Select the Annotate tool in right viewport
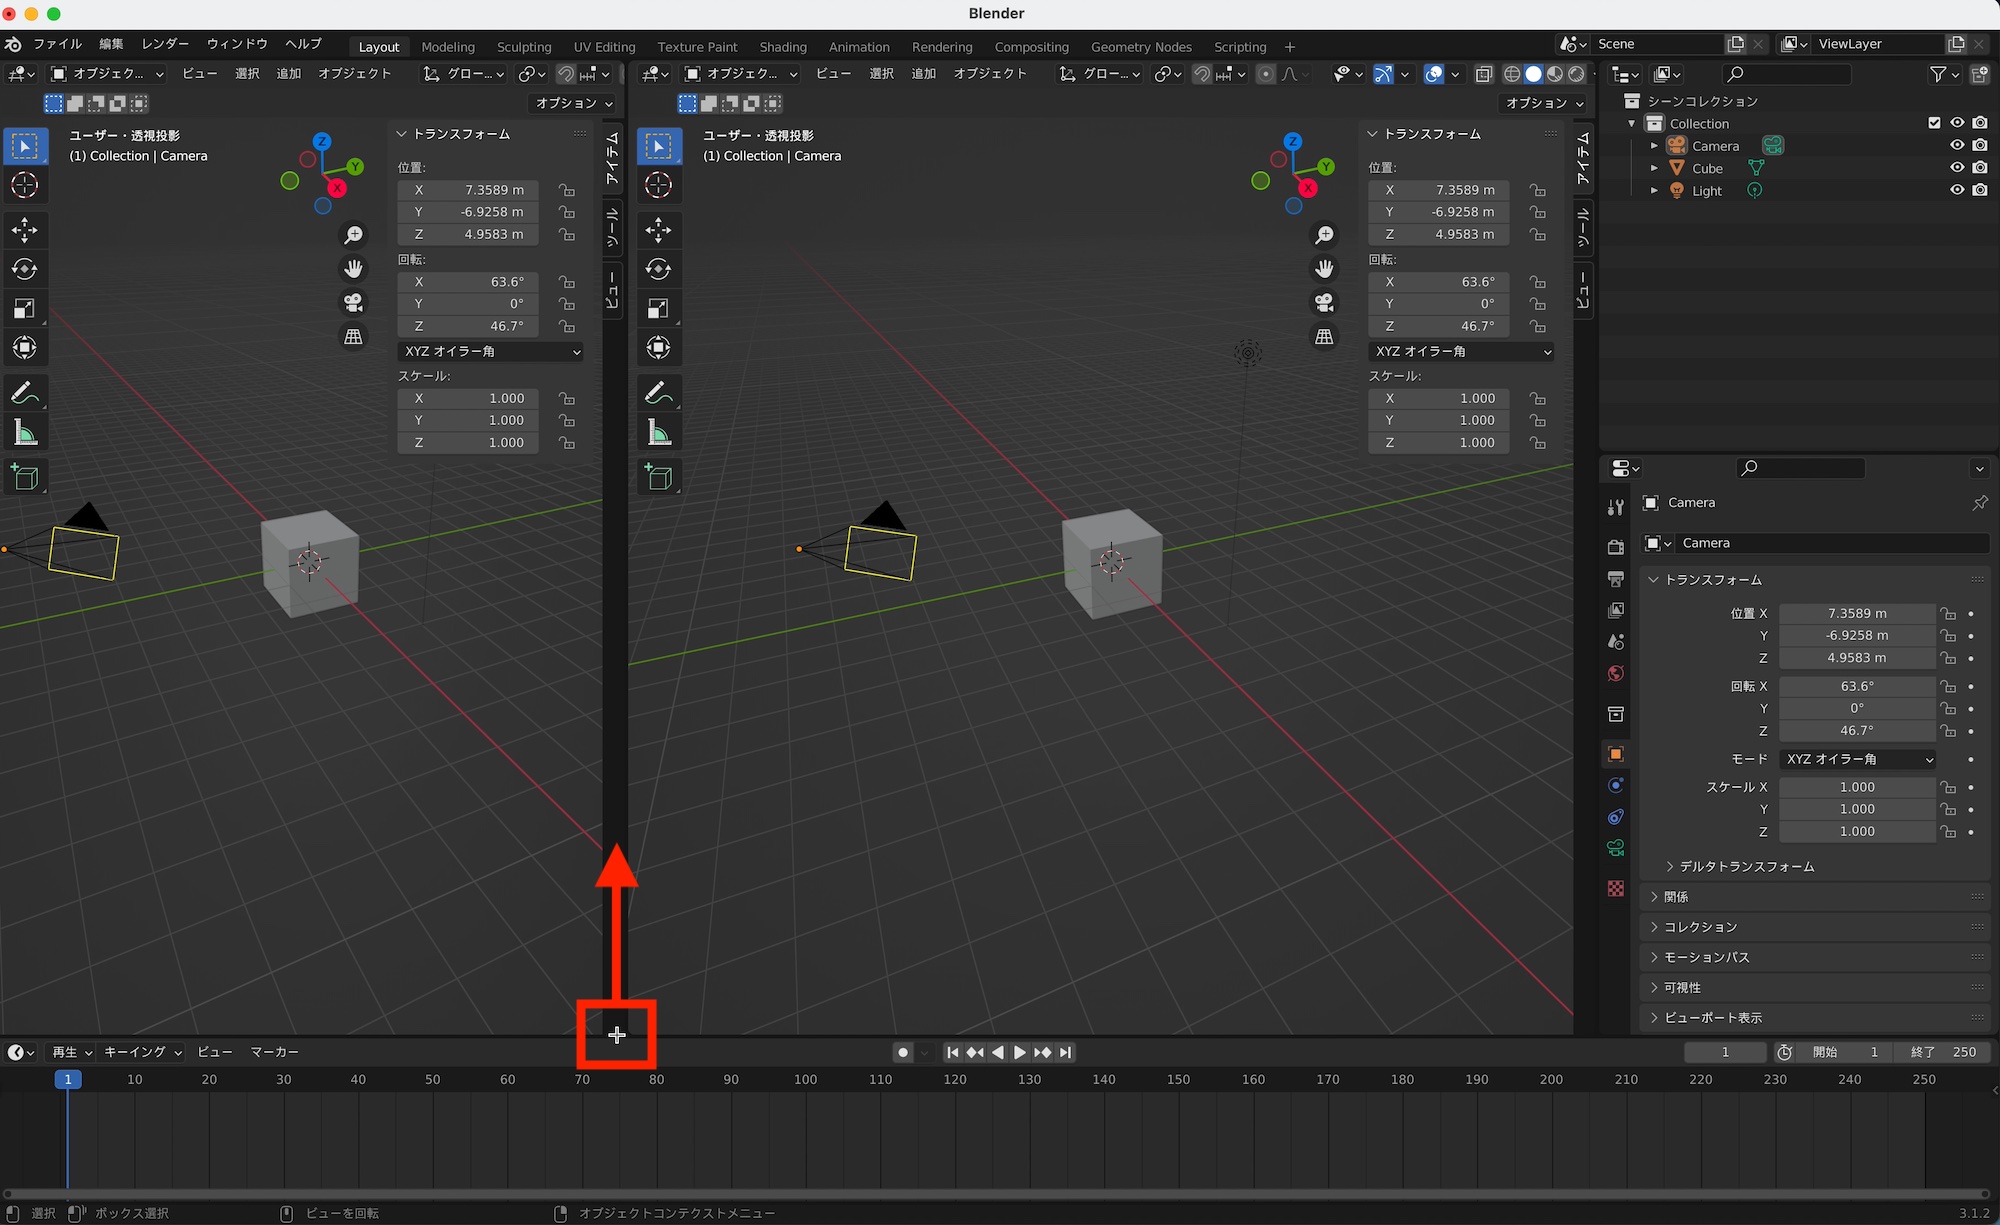The height and width of the screenshot is (1225, 2000). (x=658, y=393)
